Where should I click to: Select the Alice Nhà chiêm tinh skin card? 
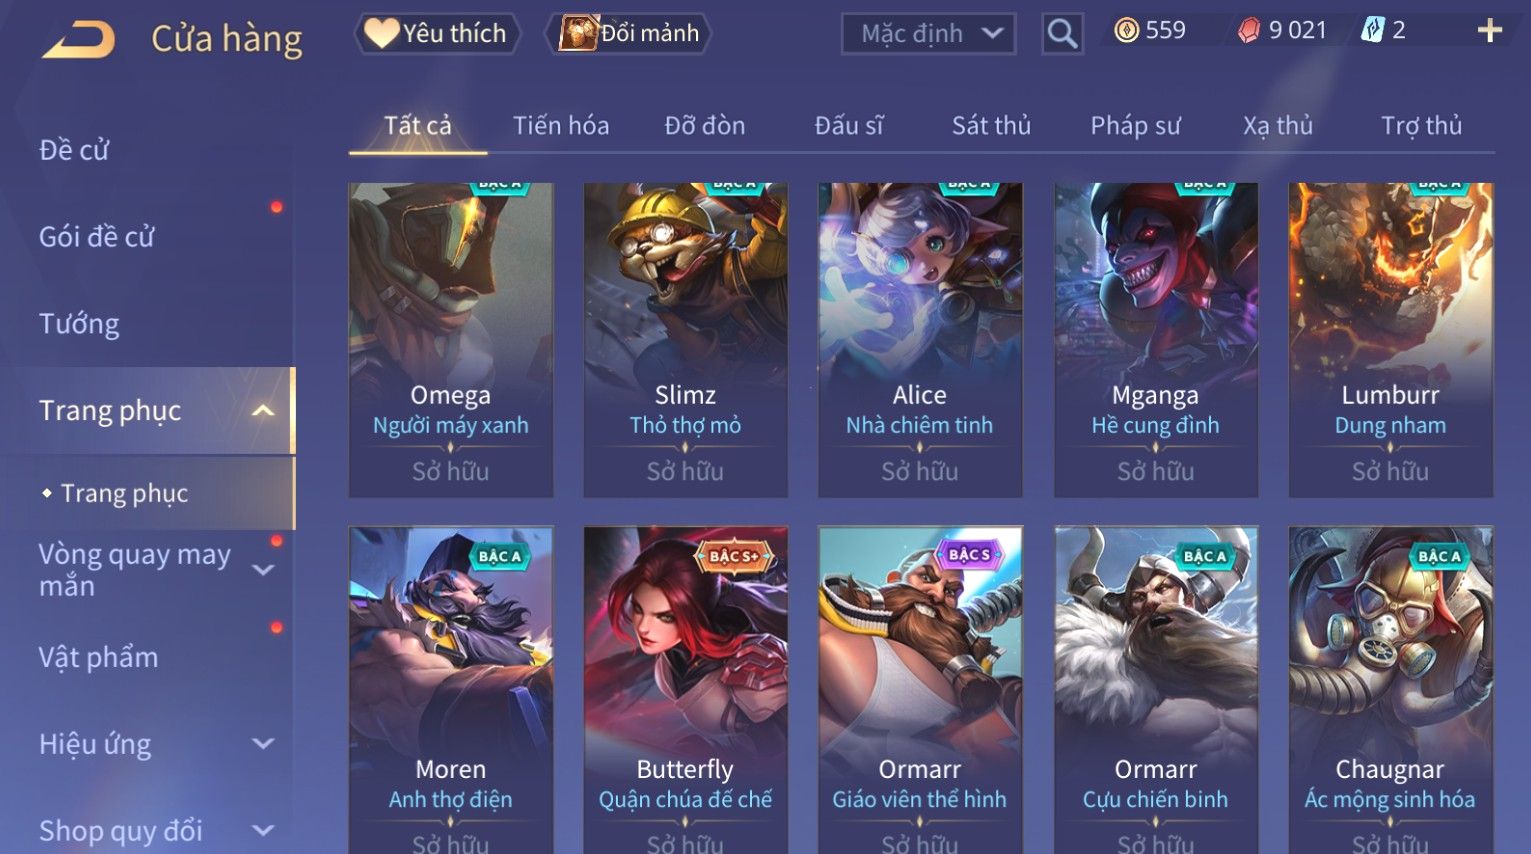(920, 340)
